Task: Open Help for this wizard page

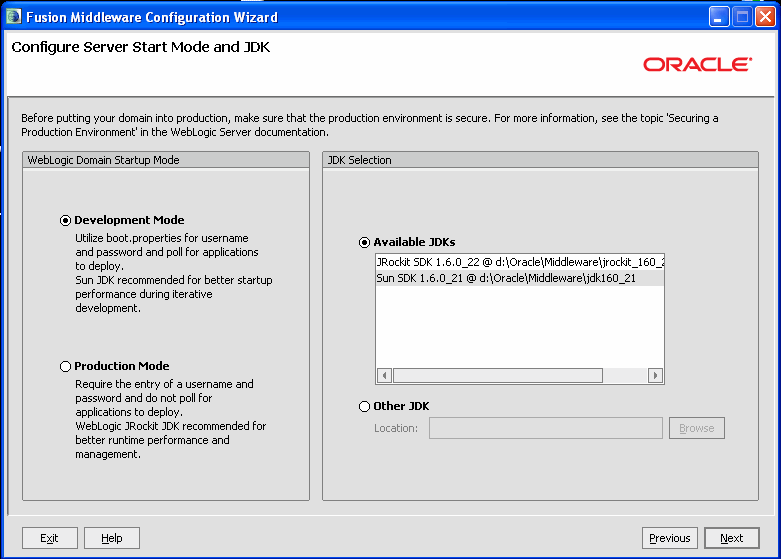Action: (x=112, y=538)
